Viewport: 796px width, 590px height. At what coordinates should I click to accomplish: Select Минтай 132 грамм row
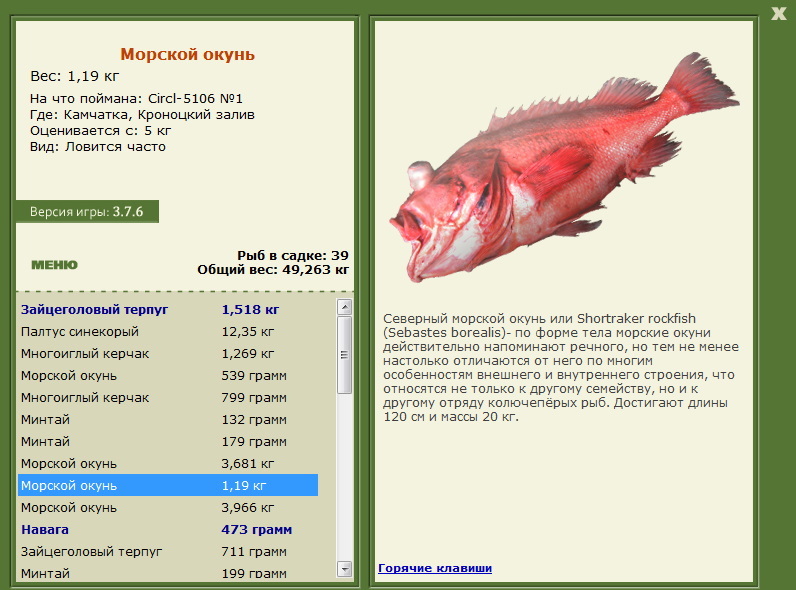pyautogui.click(x=168, y=419)
